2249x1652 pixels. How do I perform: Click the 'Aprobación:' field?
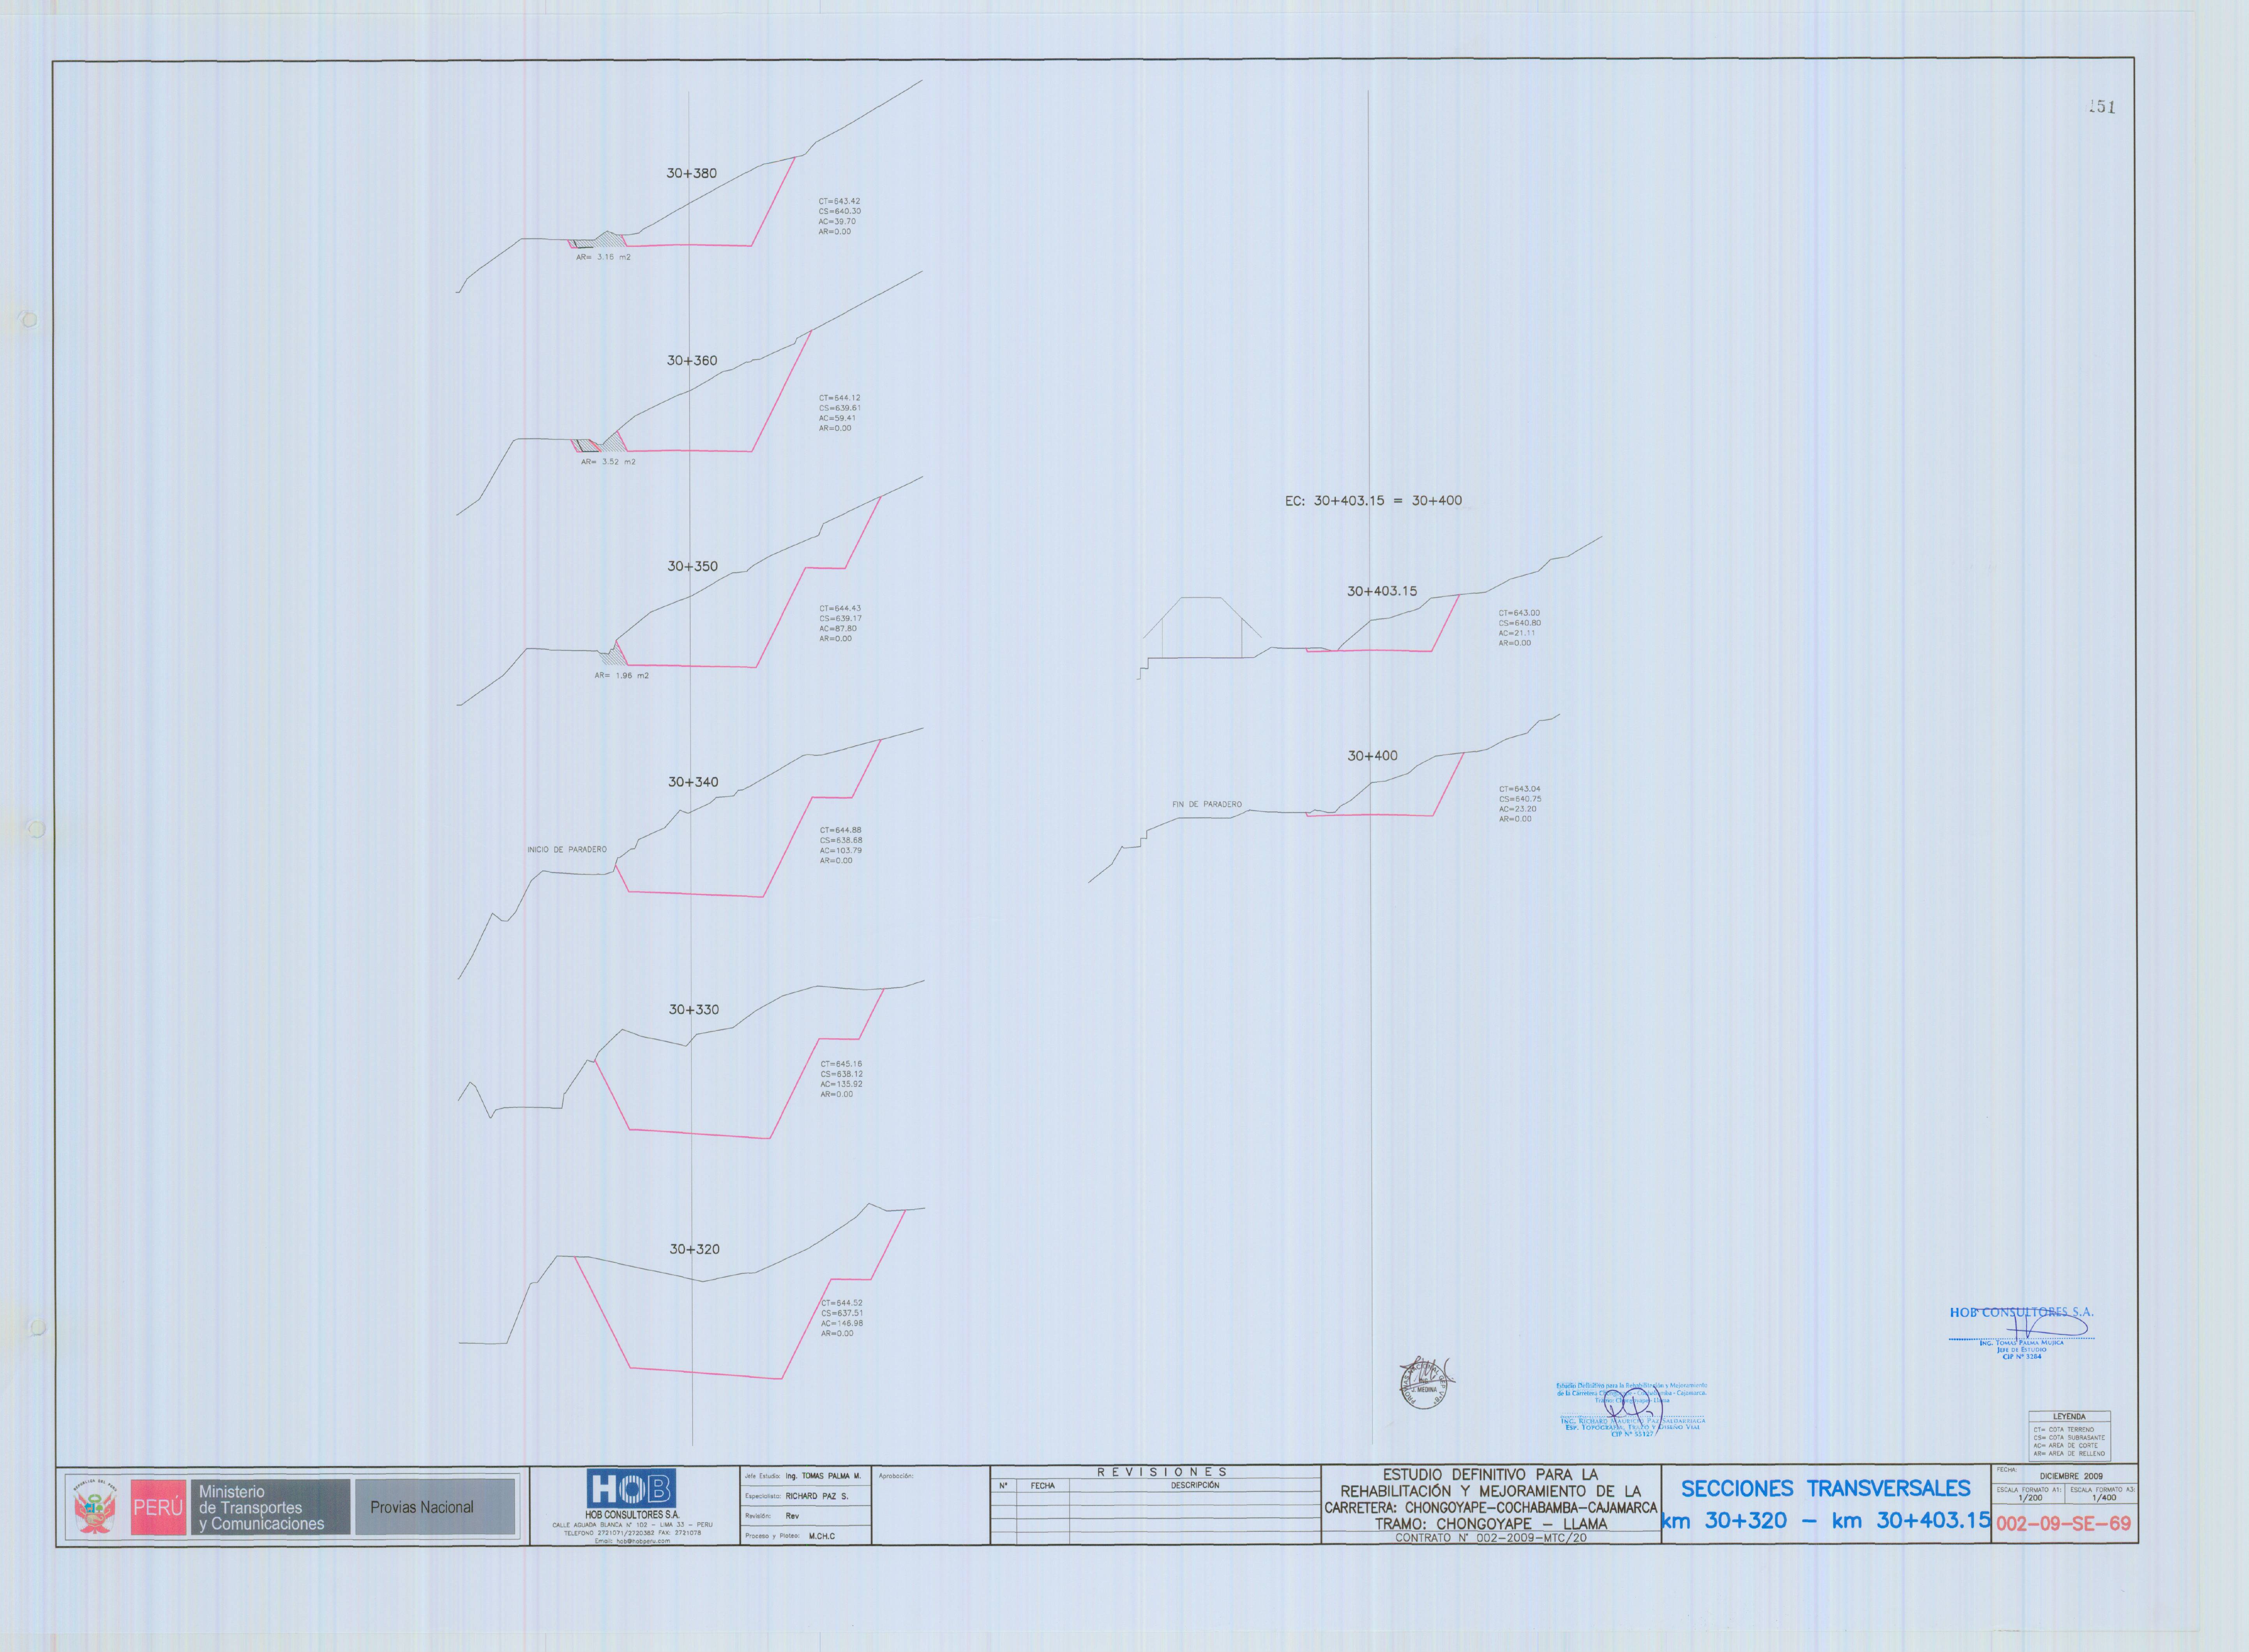point(896,1476)
